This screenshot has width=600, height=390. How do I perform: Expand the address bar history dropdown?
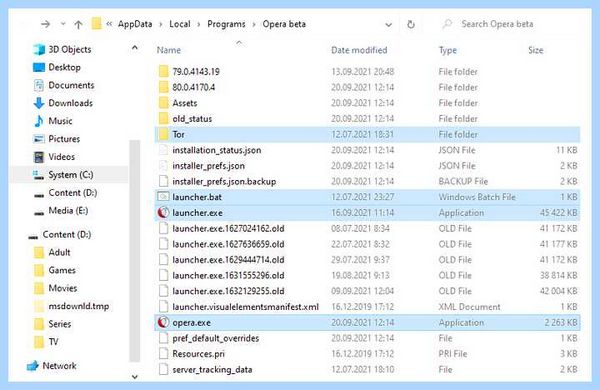click(388, 25)
